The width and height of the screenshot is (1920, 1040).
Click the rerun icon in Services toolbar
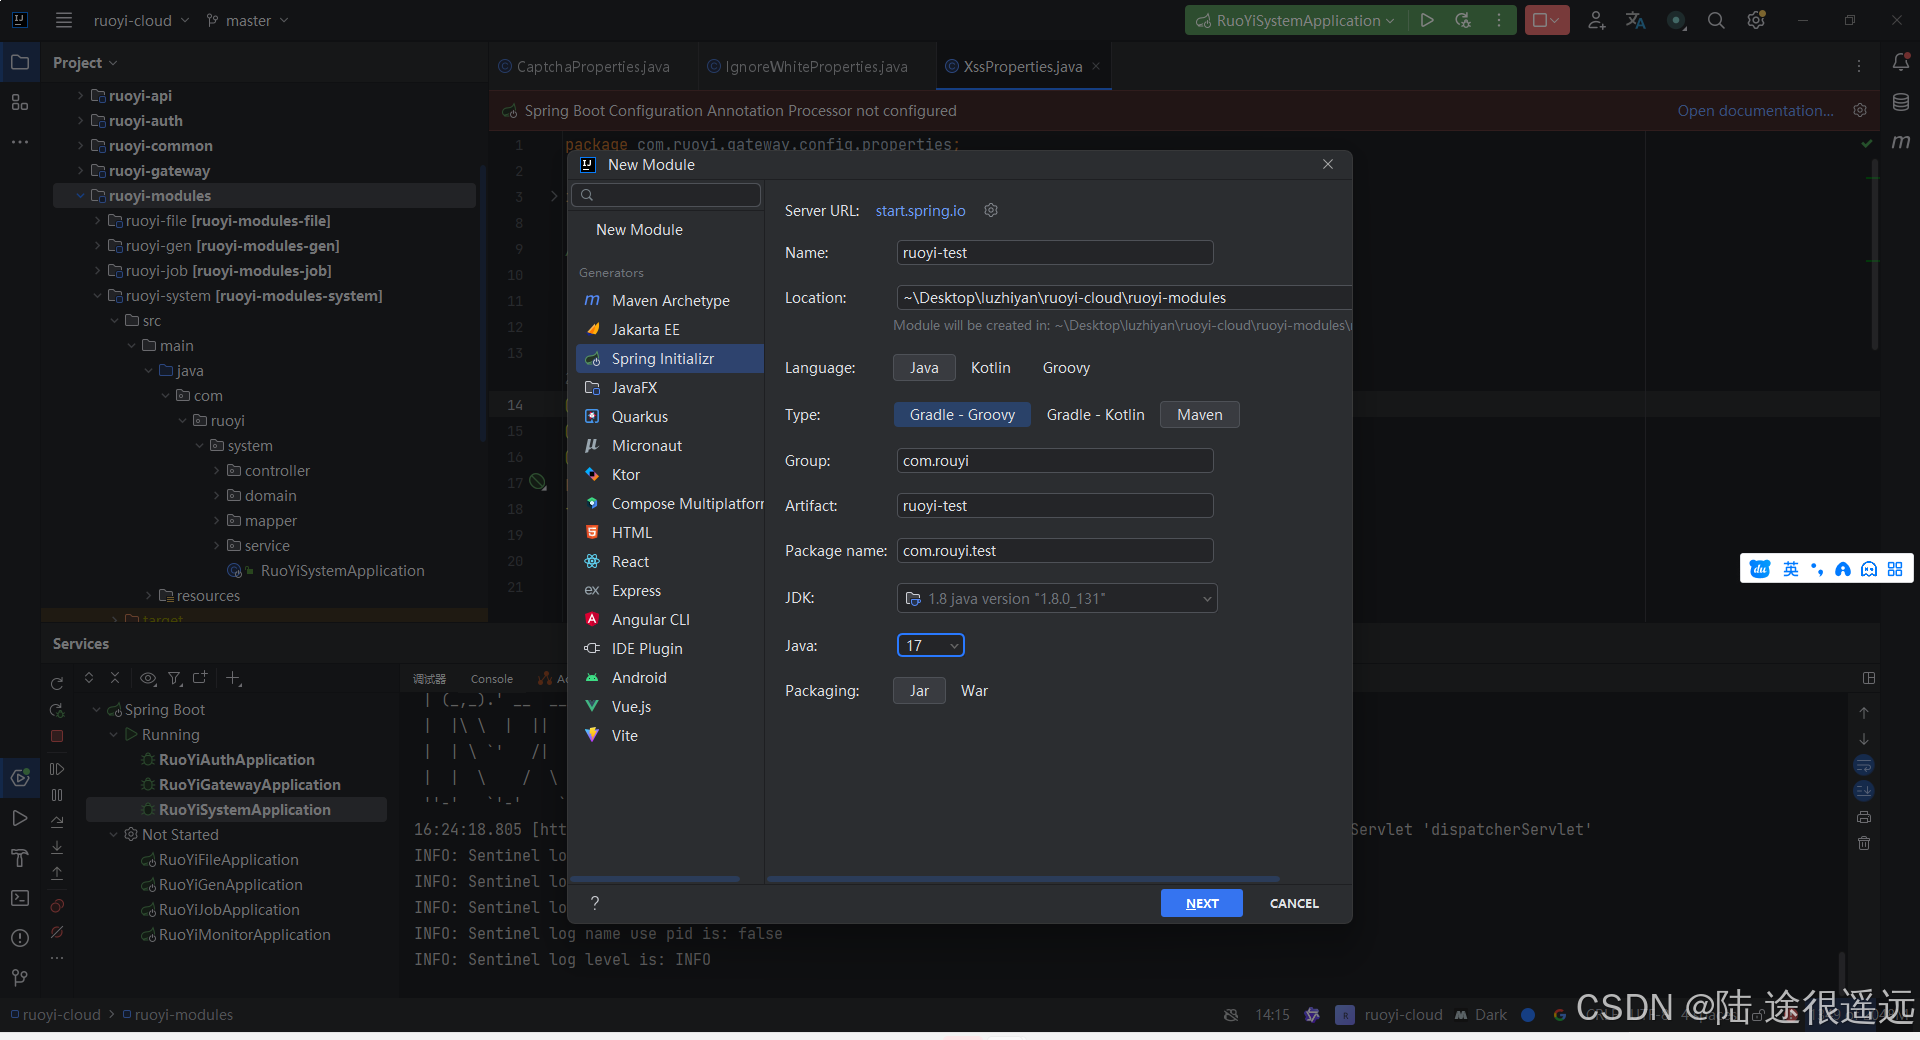click(x=57, y=683)
